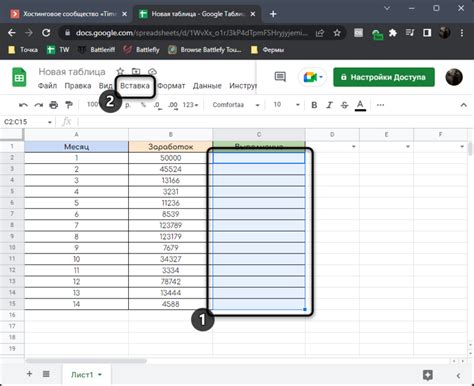Show more toolbar options (three dots)
Screen dimensions: 474x386
tap(380, 105)
